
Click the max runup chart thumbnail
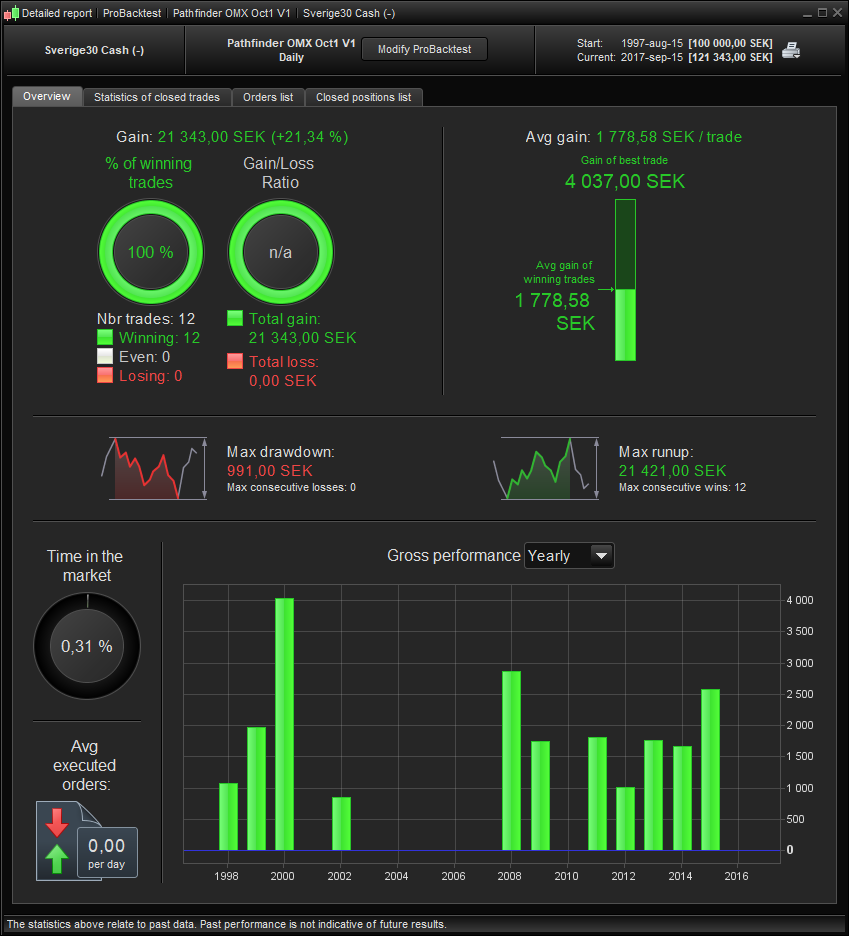click(546, 469)
